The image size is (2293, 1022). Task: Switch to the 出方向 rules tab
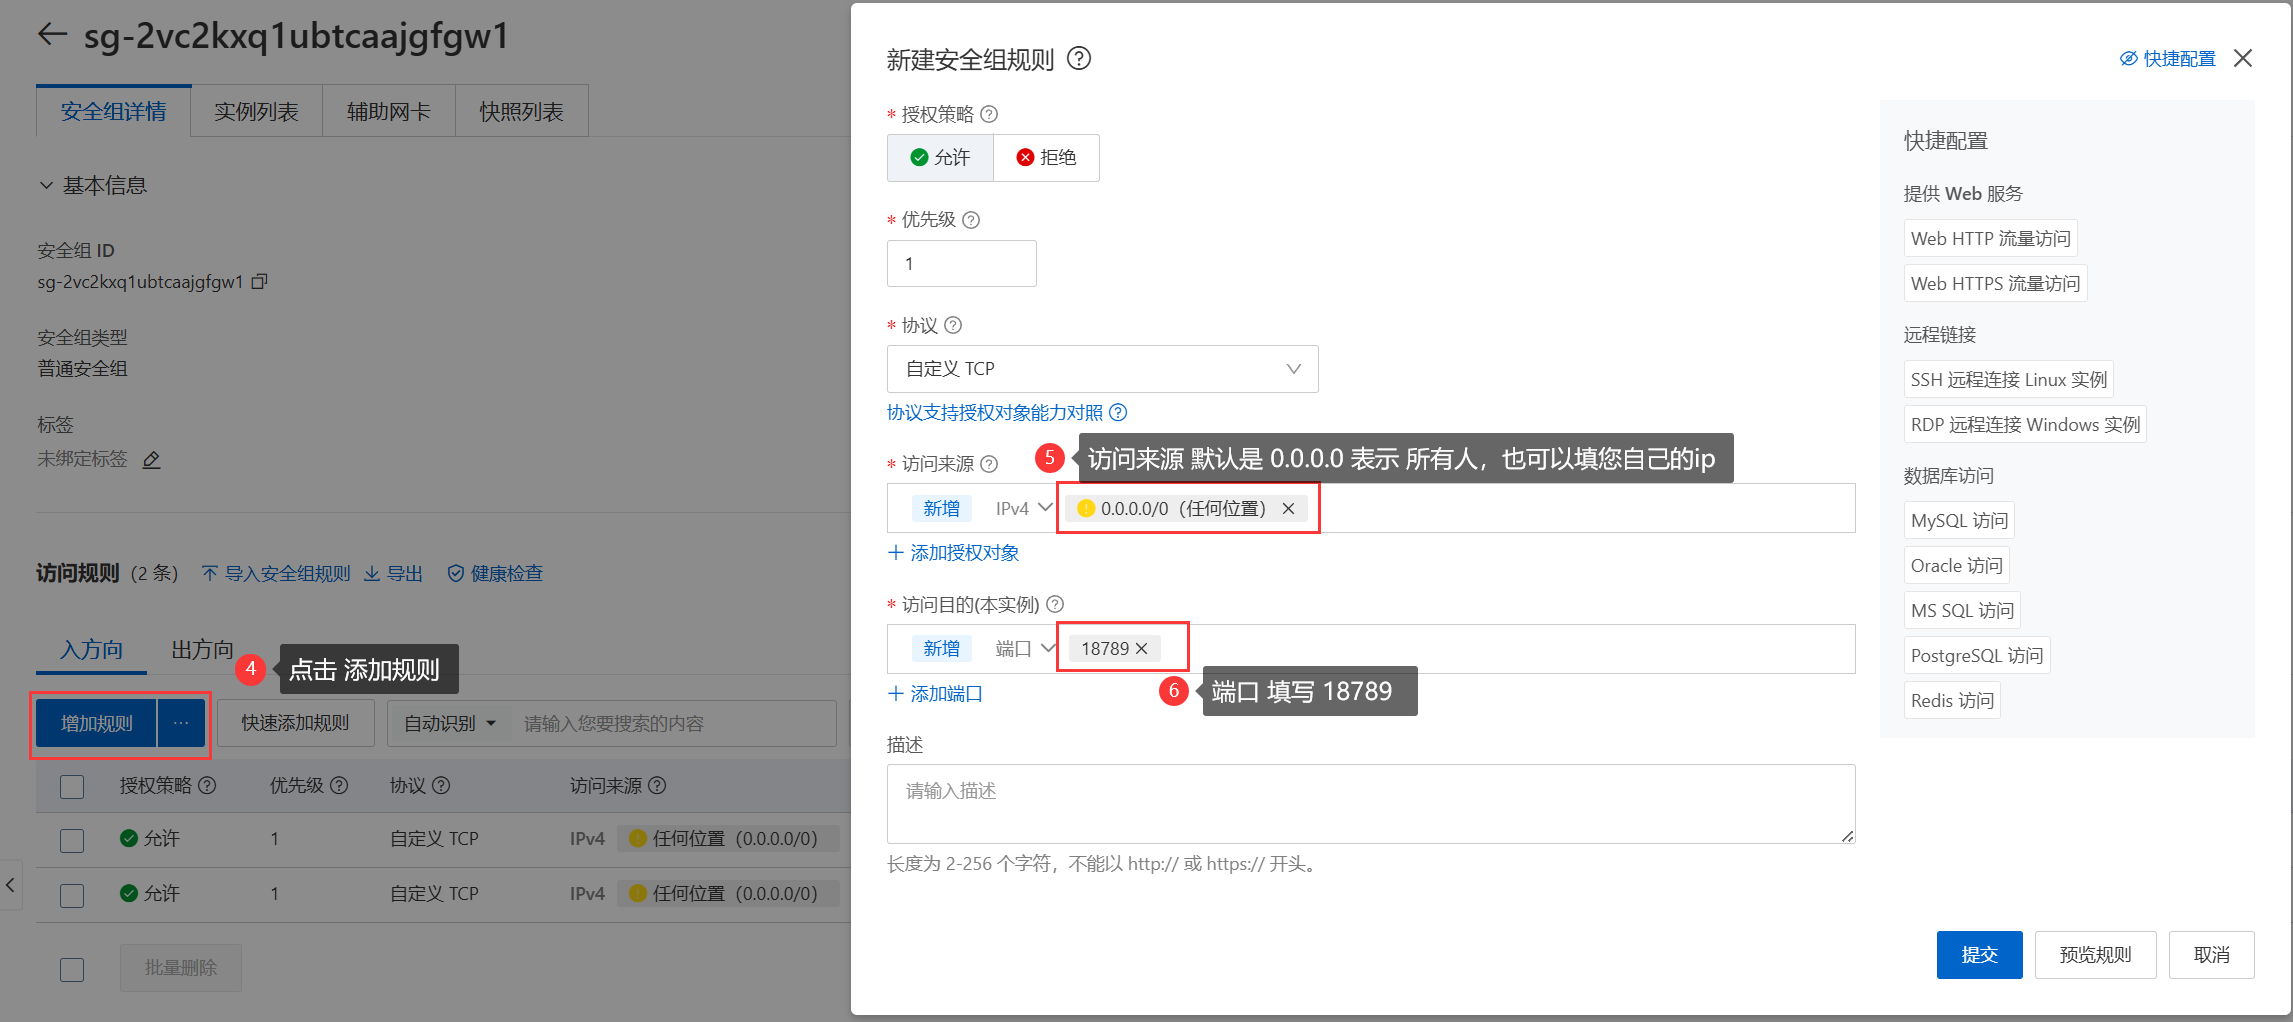(202, 650)
